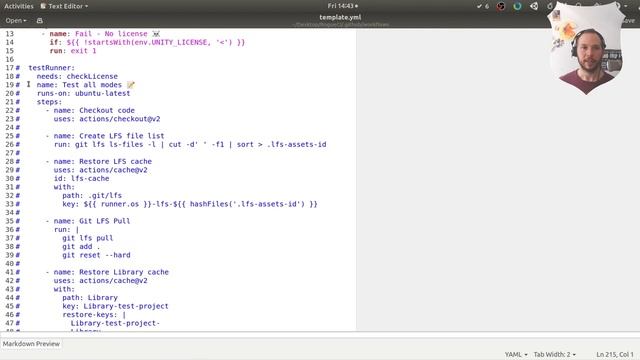This screenshot has width=640, height=360.
Task: Create a new document with the icon beside Open
Action: coord(40,20)
